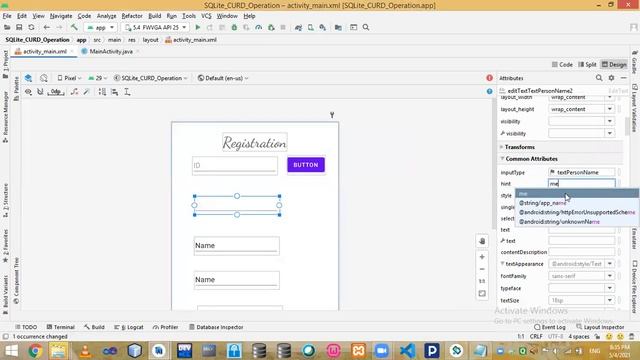Select the Design view mode

coord(614,64)
